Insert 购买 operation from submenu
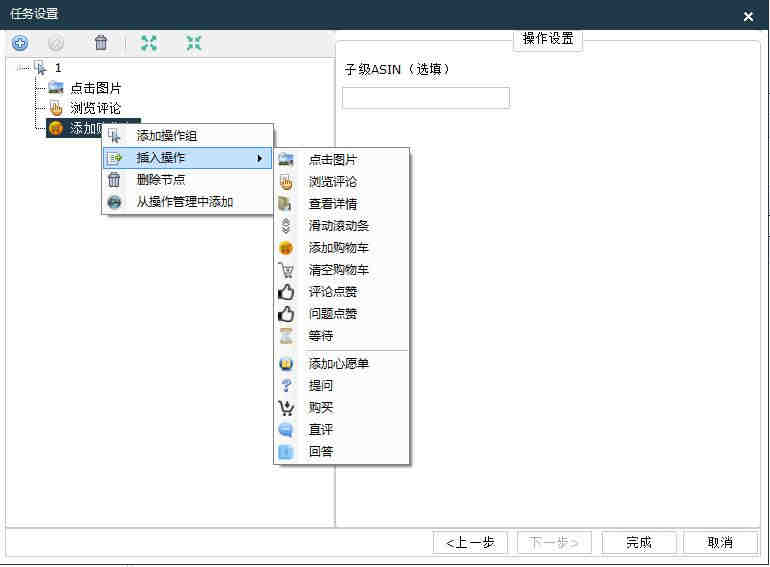This screenshot has height=567, width=770. (x=341, y=408)
